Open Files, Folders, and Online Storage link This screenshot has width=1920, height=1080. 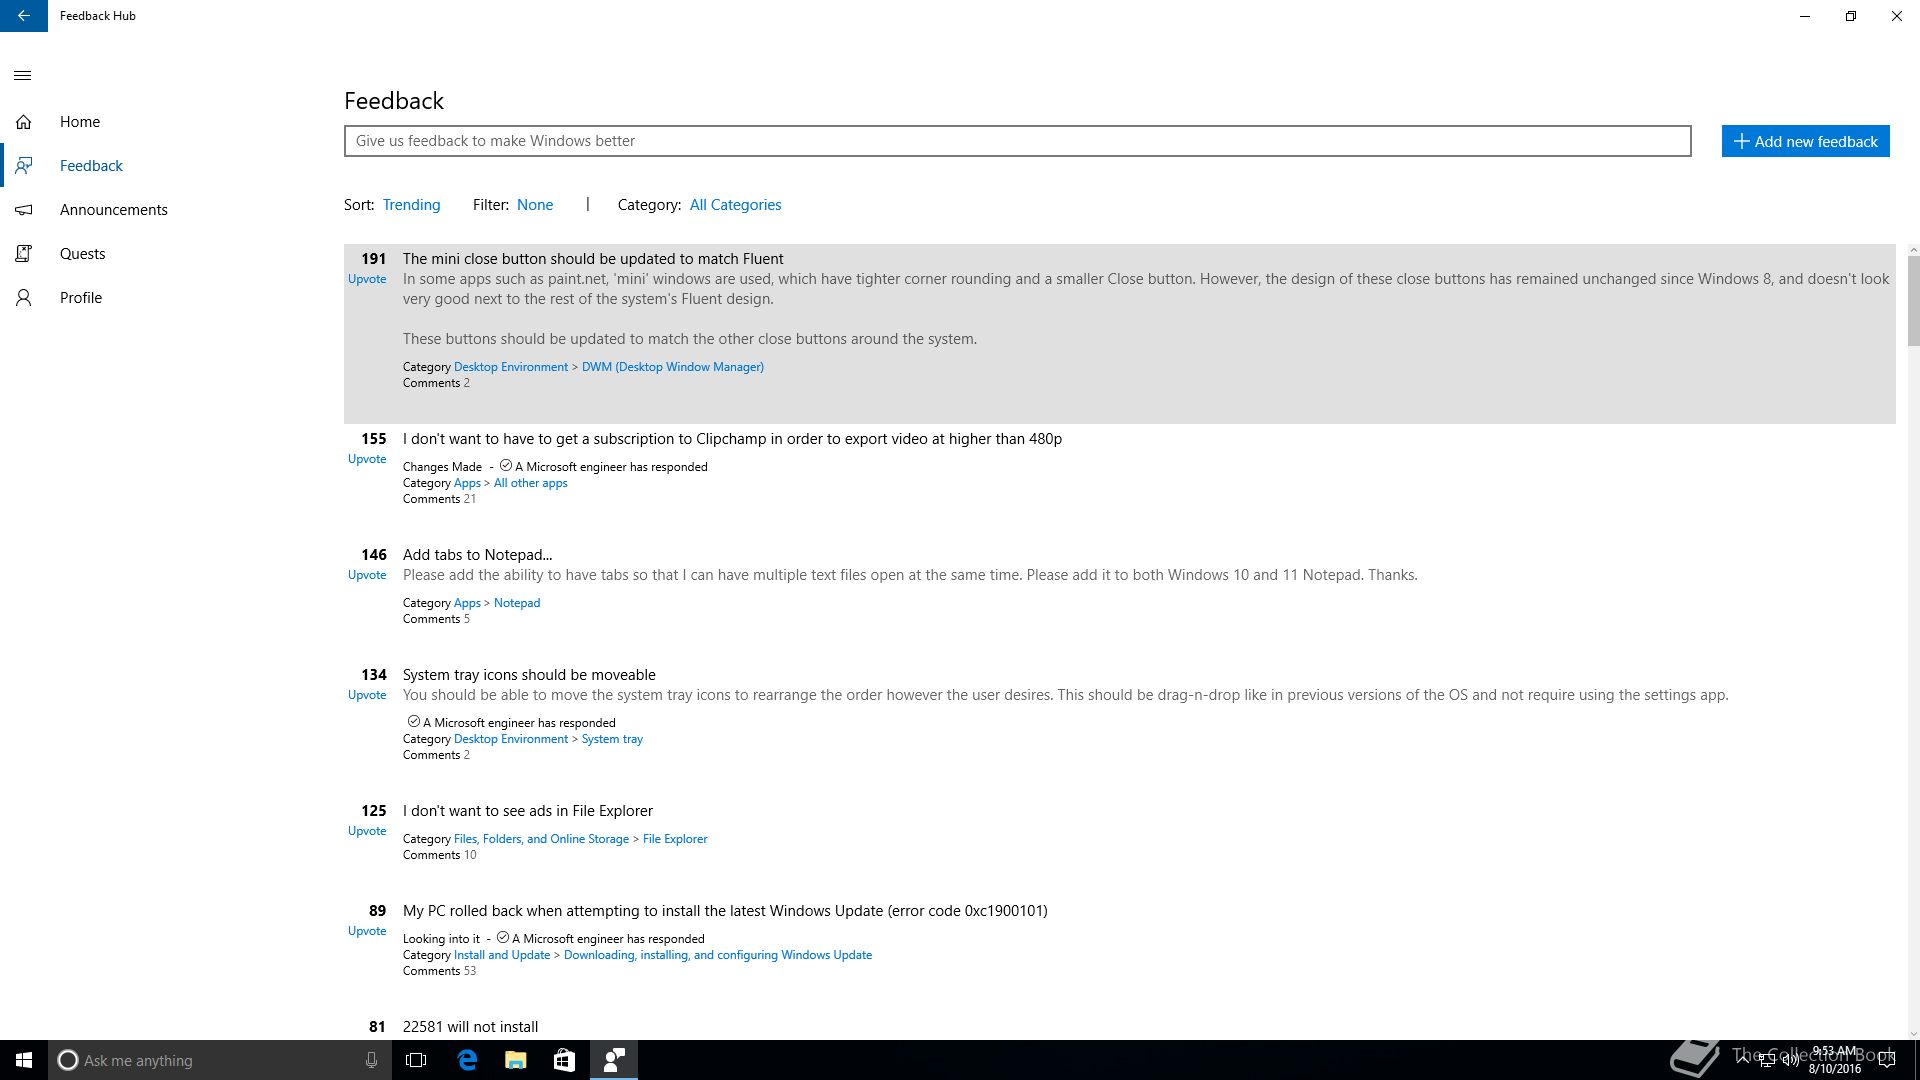coord(541,839)
